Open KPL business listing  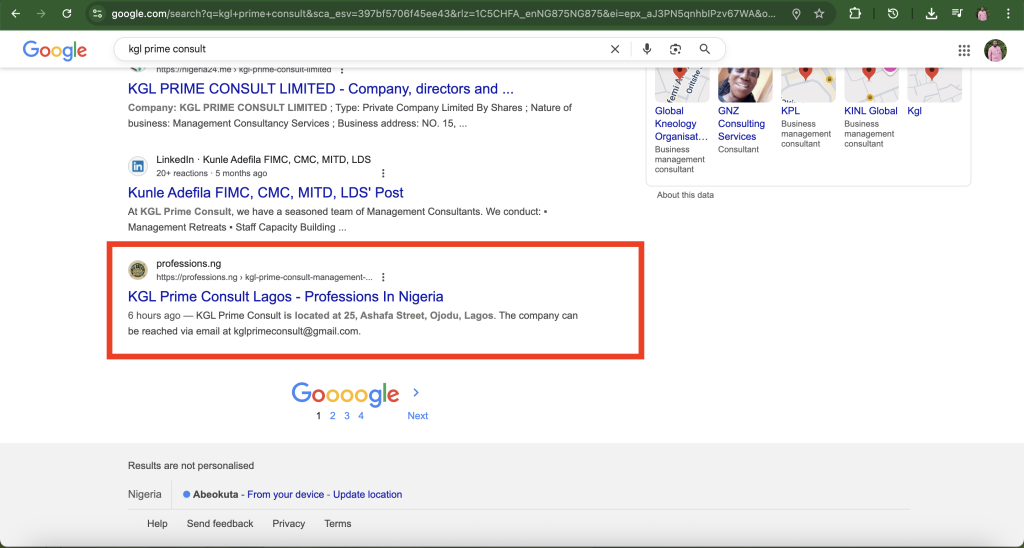(x=790, y=111)
